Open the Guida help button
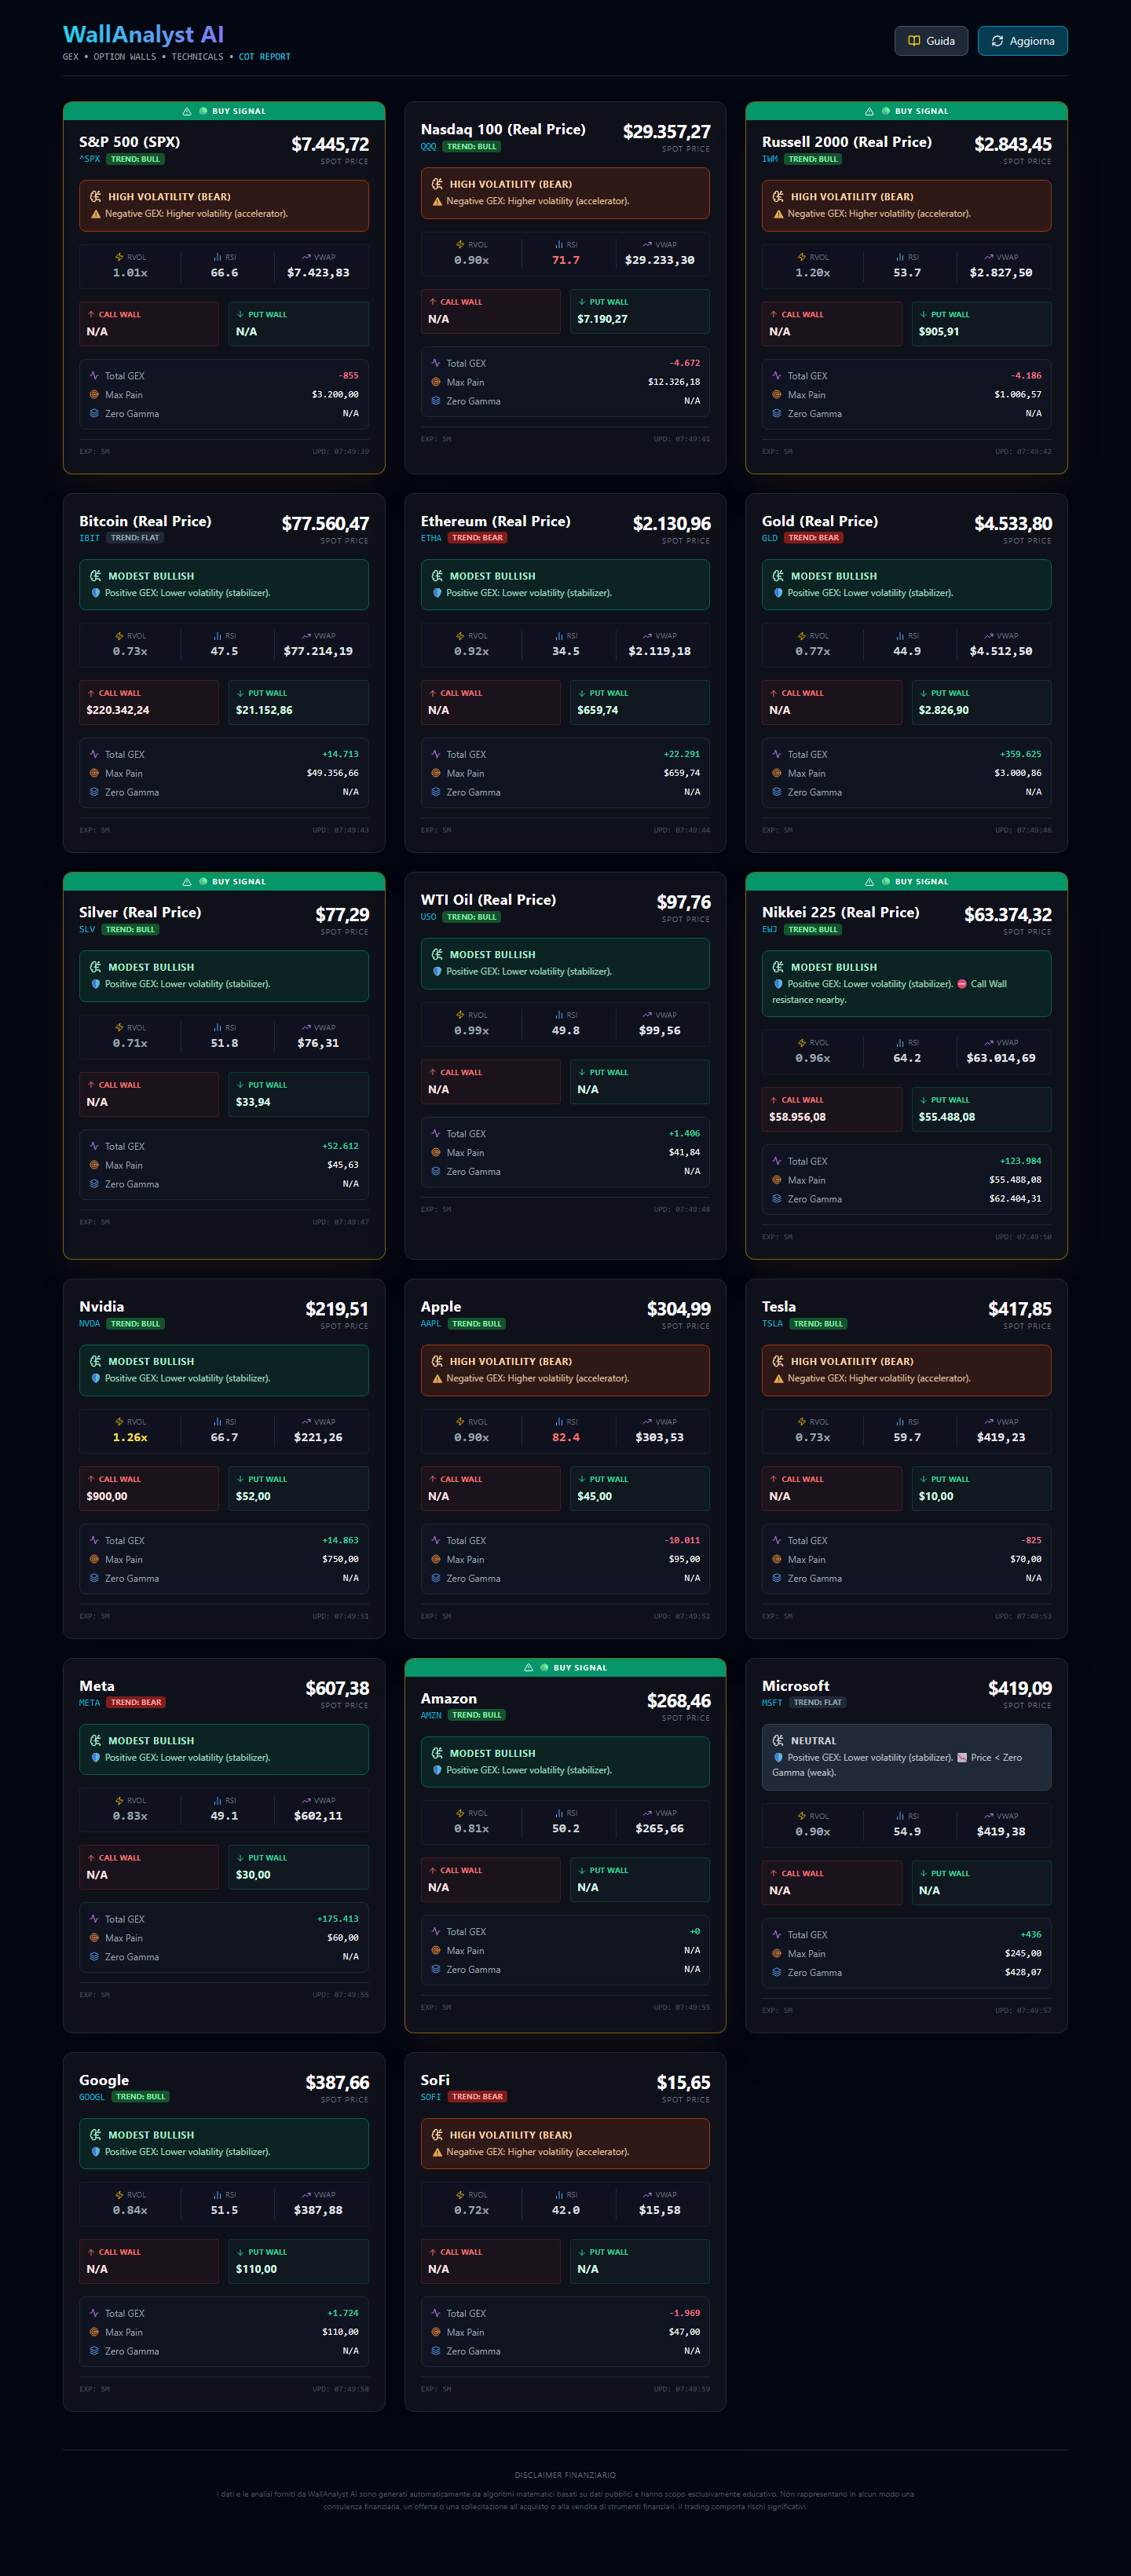Viewport: 1131px width, 2576px height. [x=930, y=41]
